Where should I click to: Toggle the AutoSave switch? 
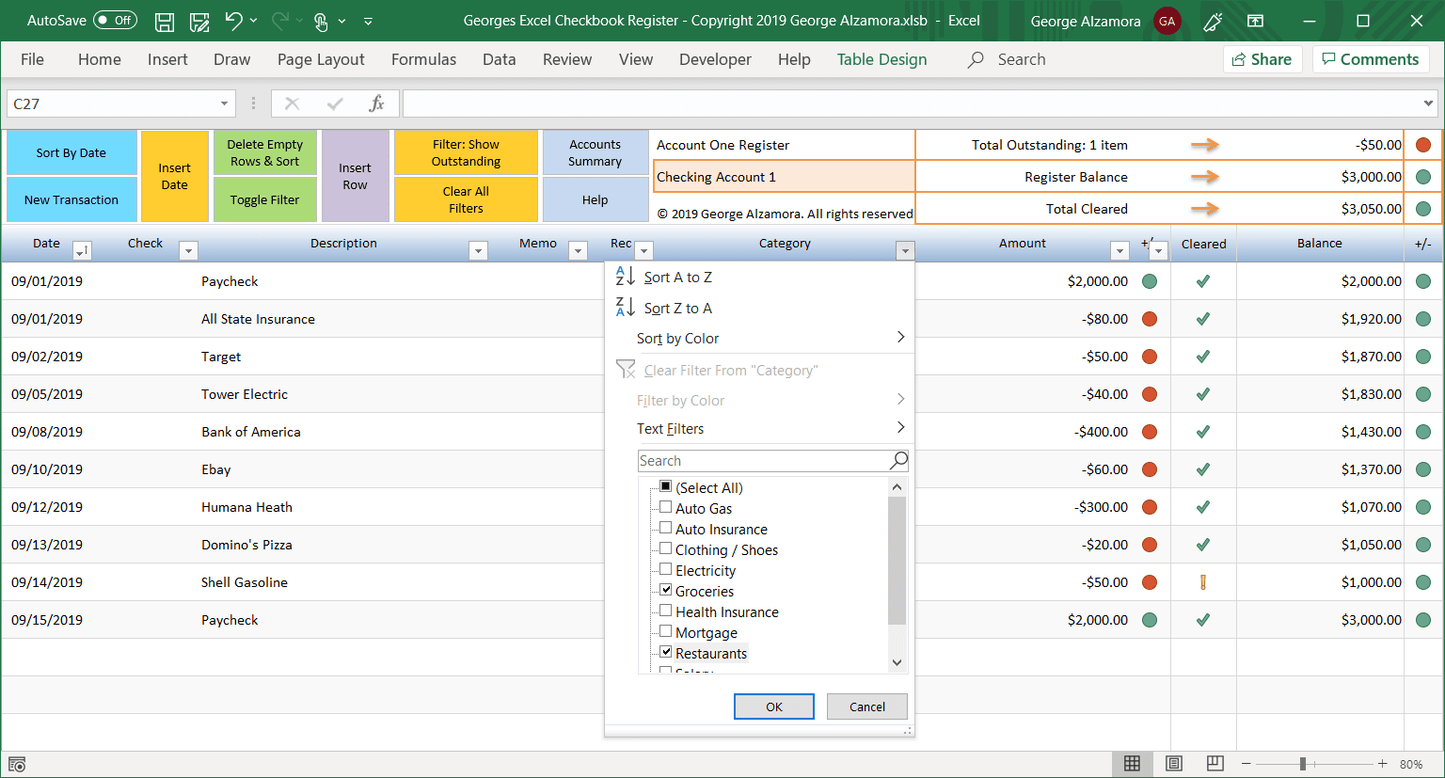click(x=115, y=21)
